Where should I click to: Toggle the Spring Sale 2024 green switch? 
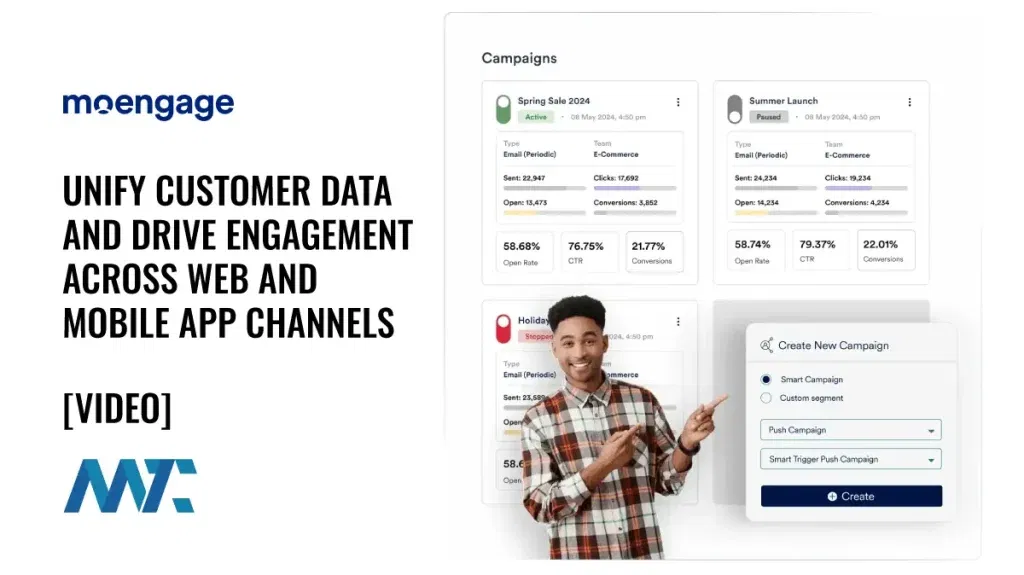click(x=503, y=109)
